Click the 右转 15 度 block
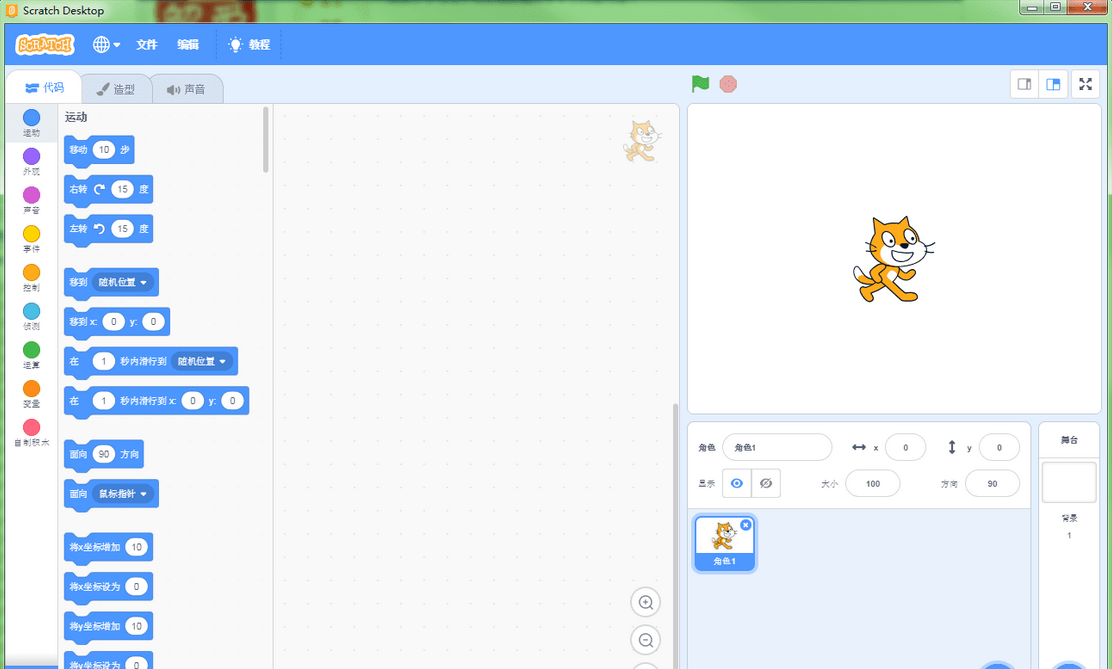Image resolution: width=1112 pixels, height=669 pixels. [108, 190]
